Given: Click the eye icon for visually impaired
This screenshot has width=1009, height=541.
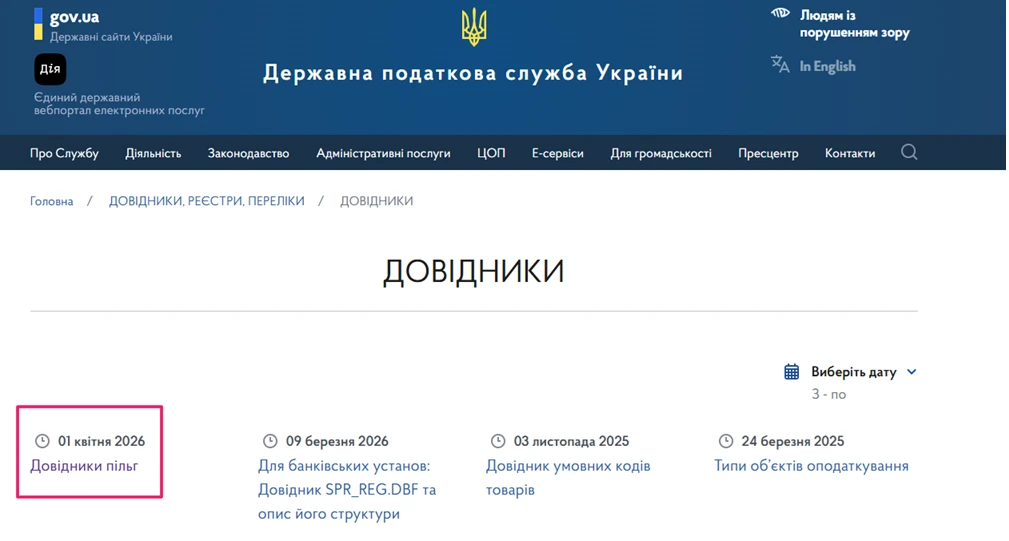Looking at the screenshot, I should (x=780, y=14).
